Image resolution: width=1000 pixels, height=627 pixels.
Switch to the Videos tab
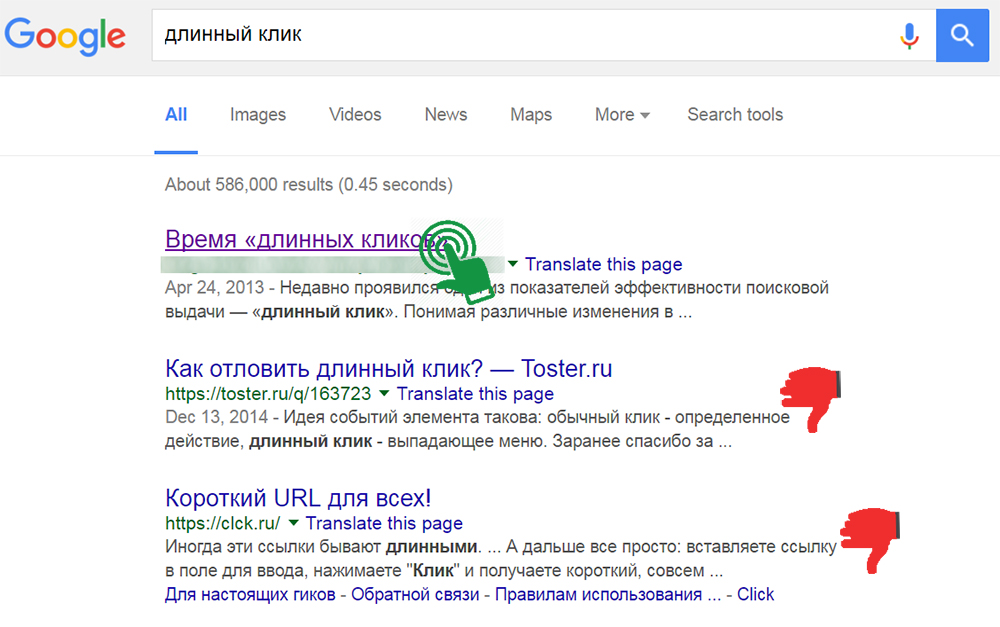click(355, 115)
